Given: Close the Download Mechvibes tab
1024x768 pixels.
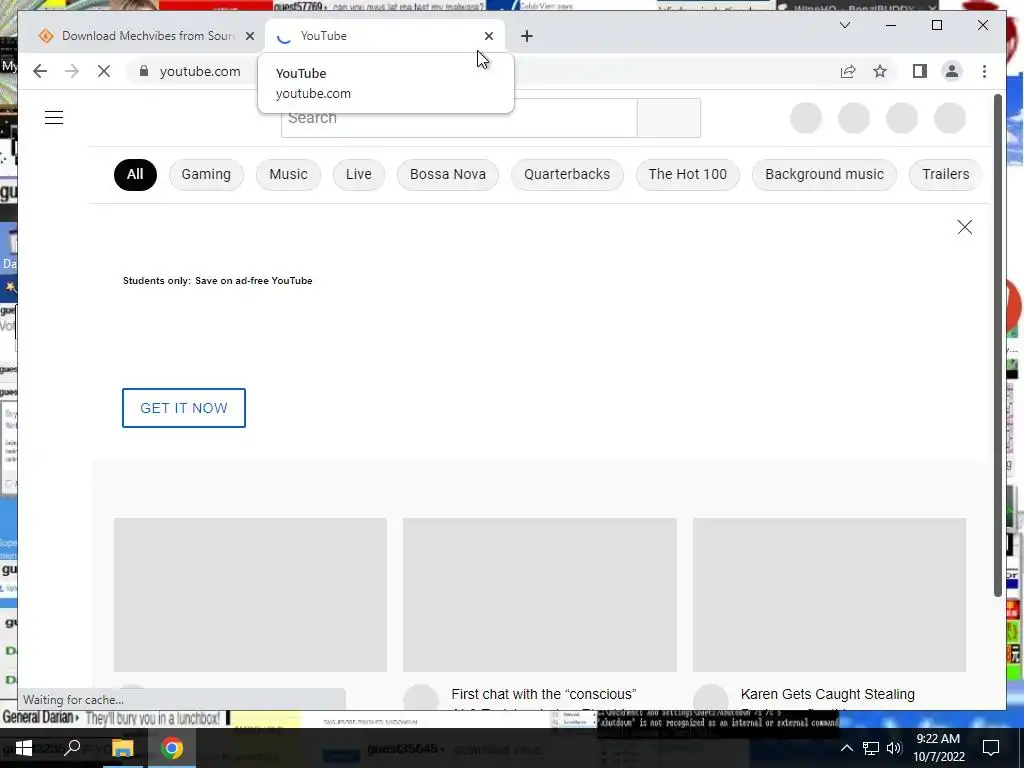Looking at the screenshot, I should click(x=249, y=36).
